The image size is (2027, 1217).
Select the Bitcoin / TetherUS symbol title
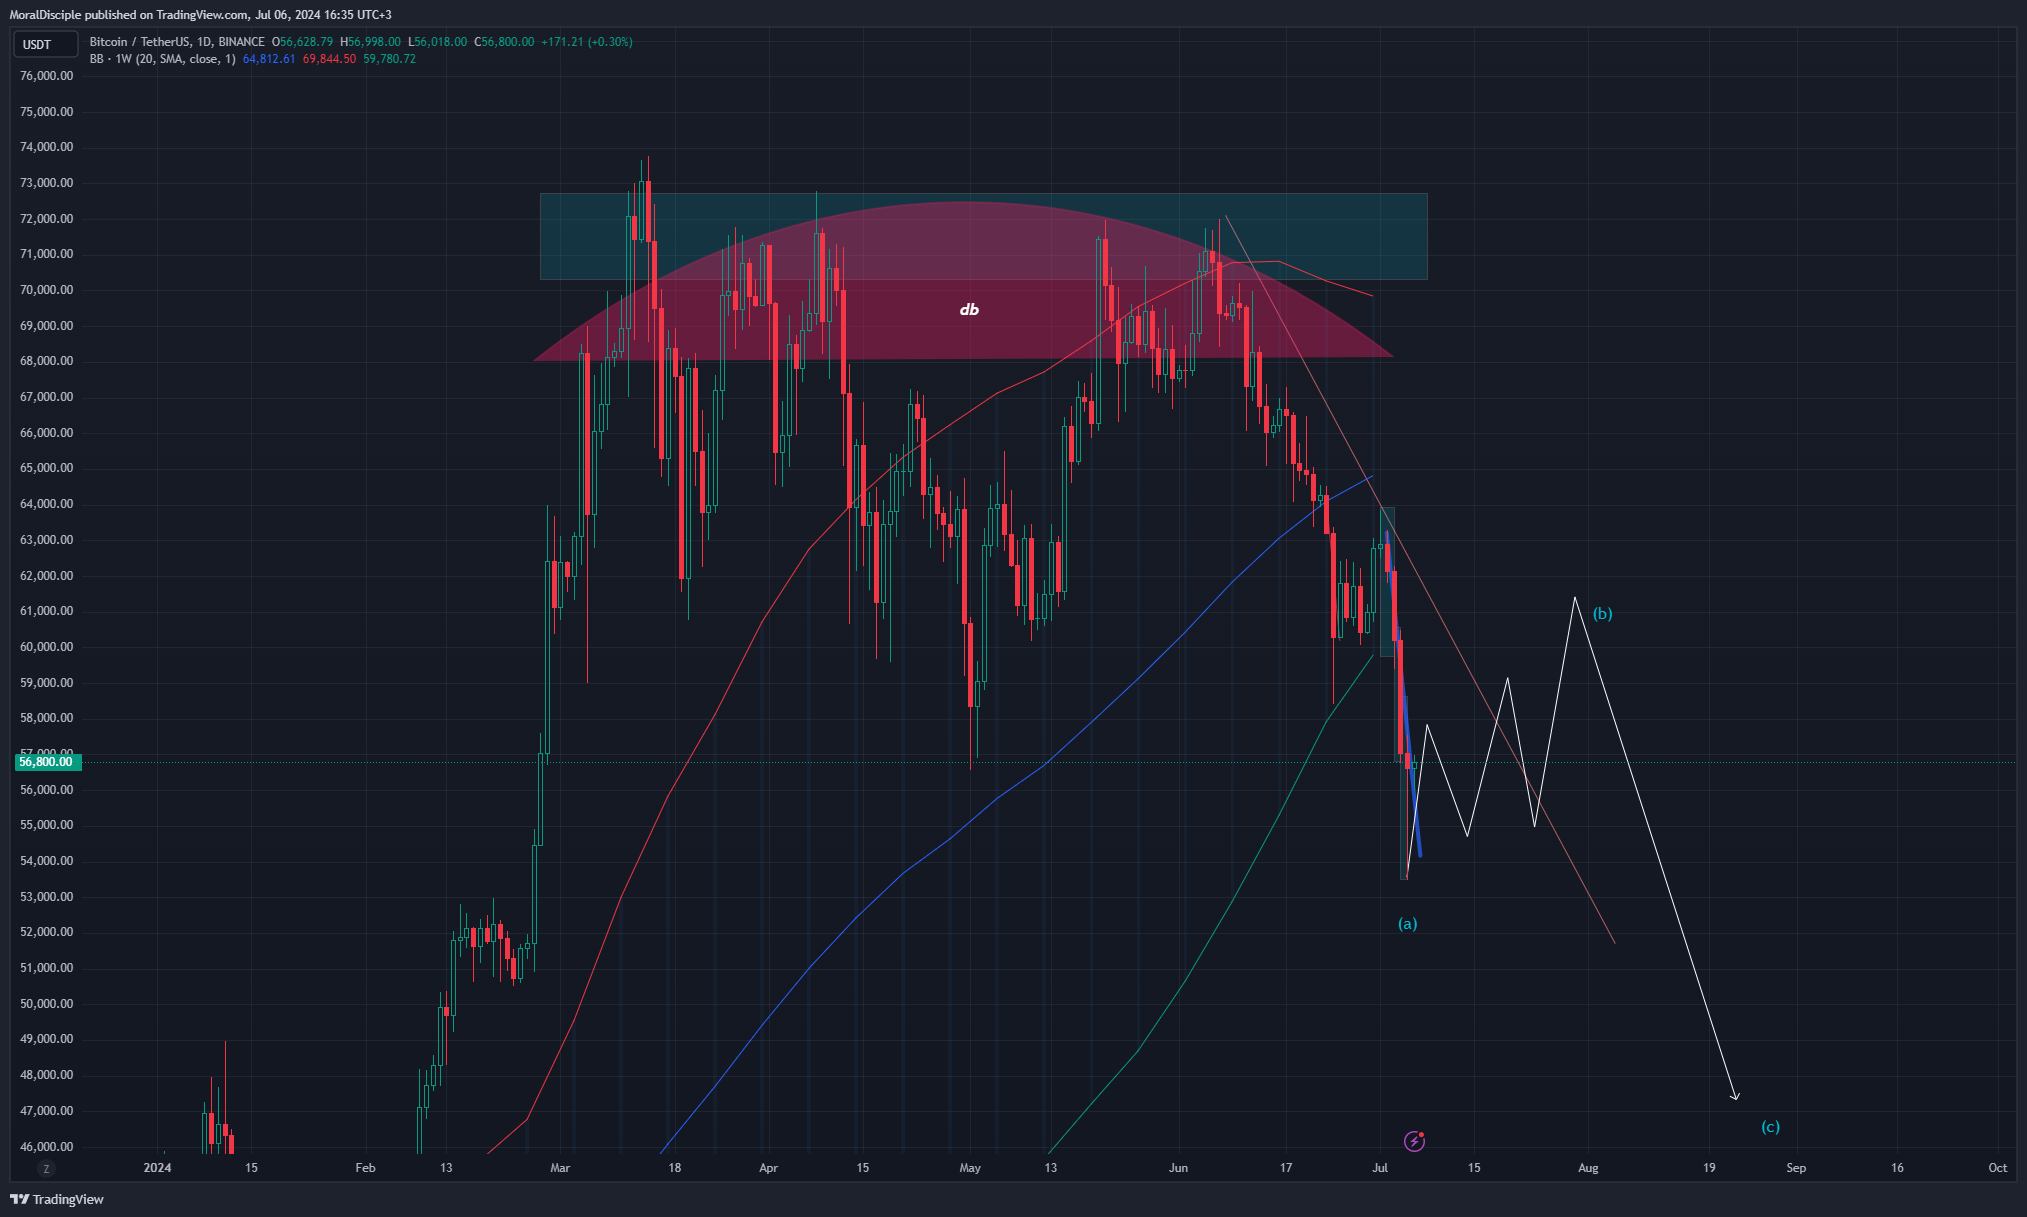point(177,42)
